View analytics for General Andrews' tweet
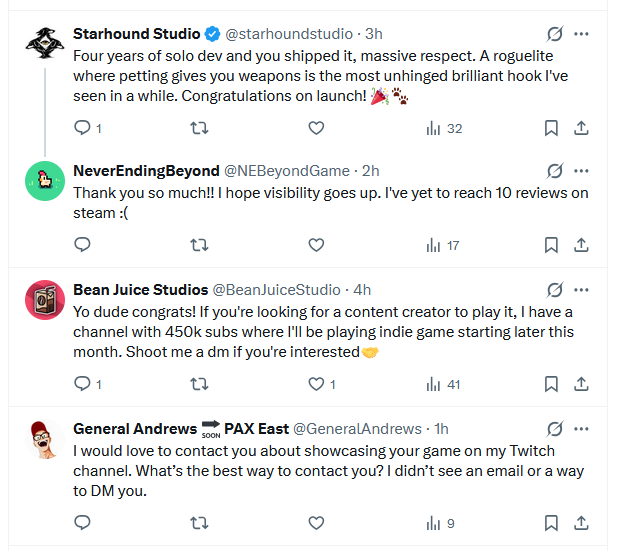The width and height of the screenshot is (623, 551). tap(441, 522)
